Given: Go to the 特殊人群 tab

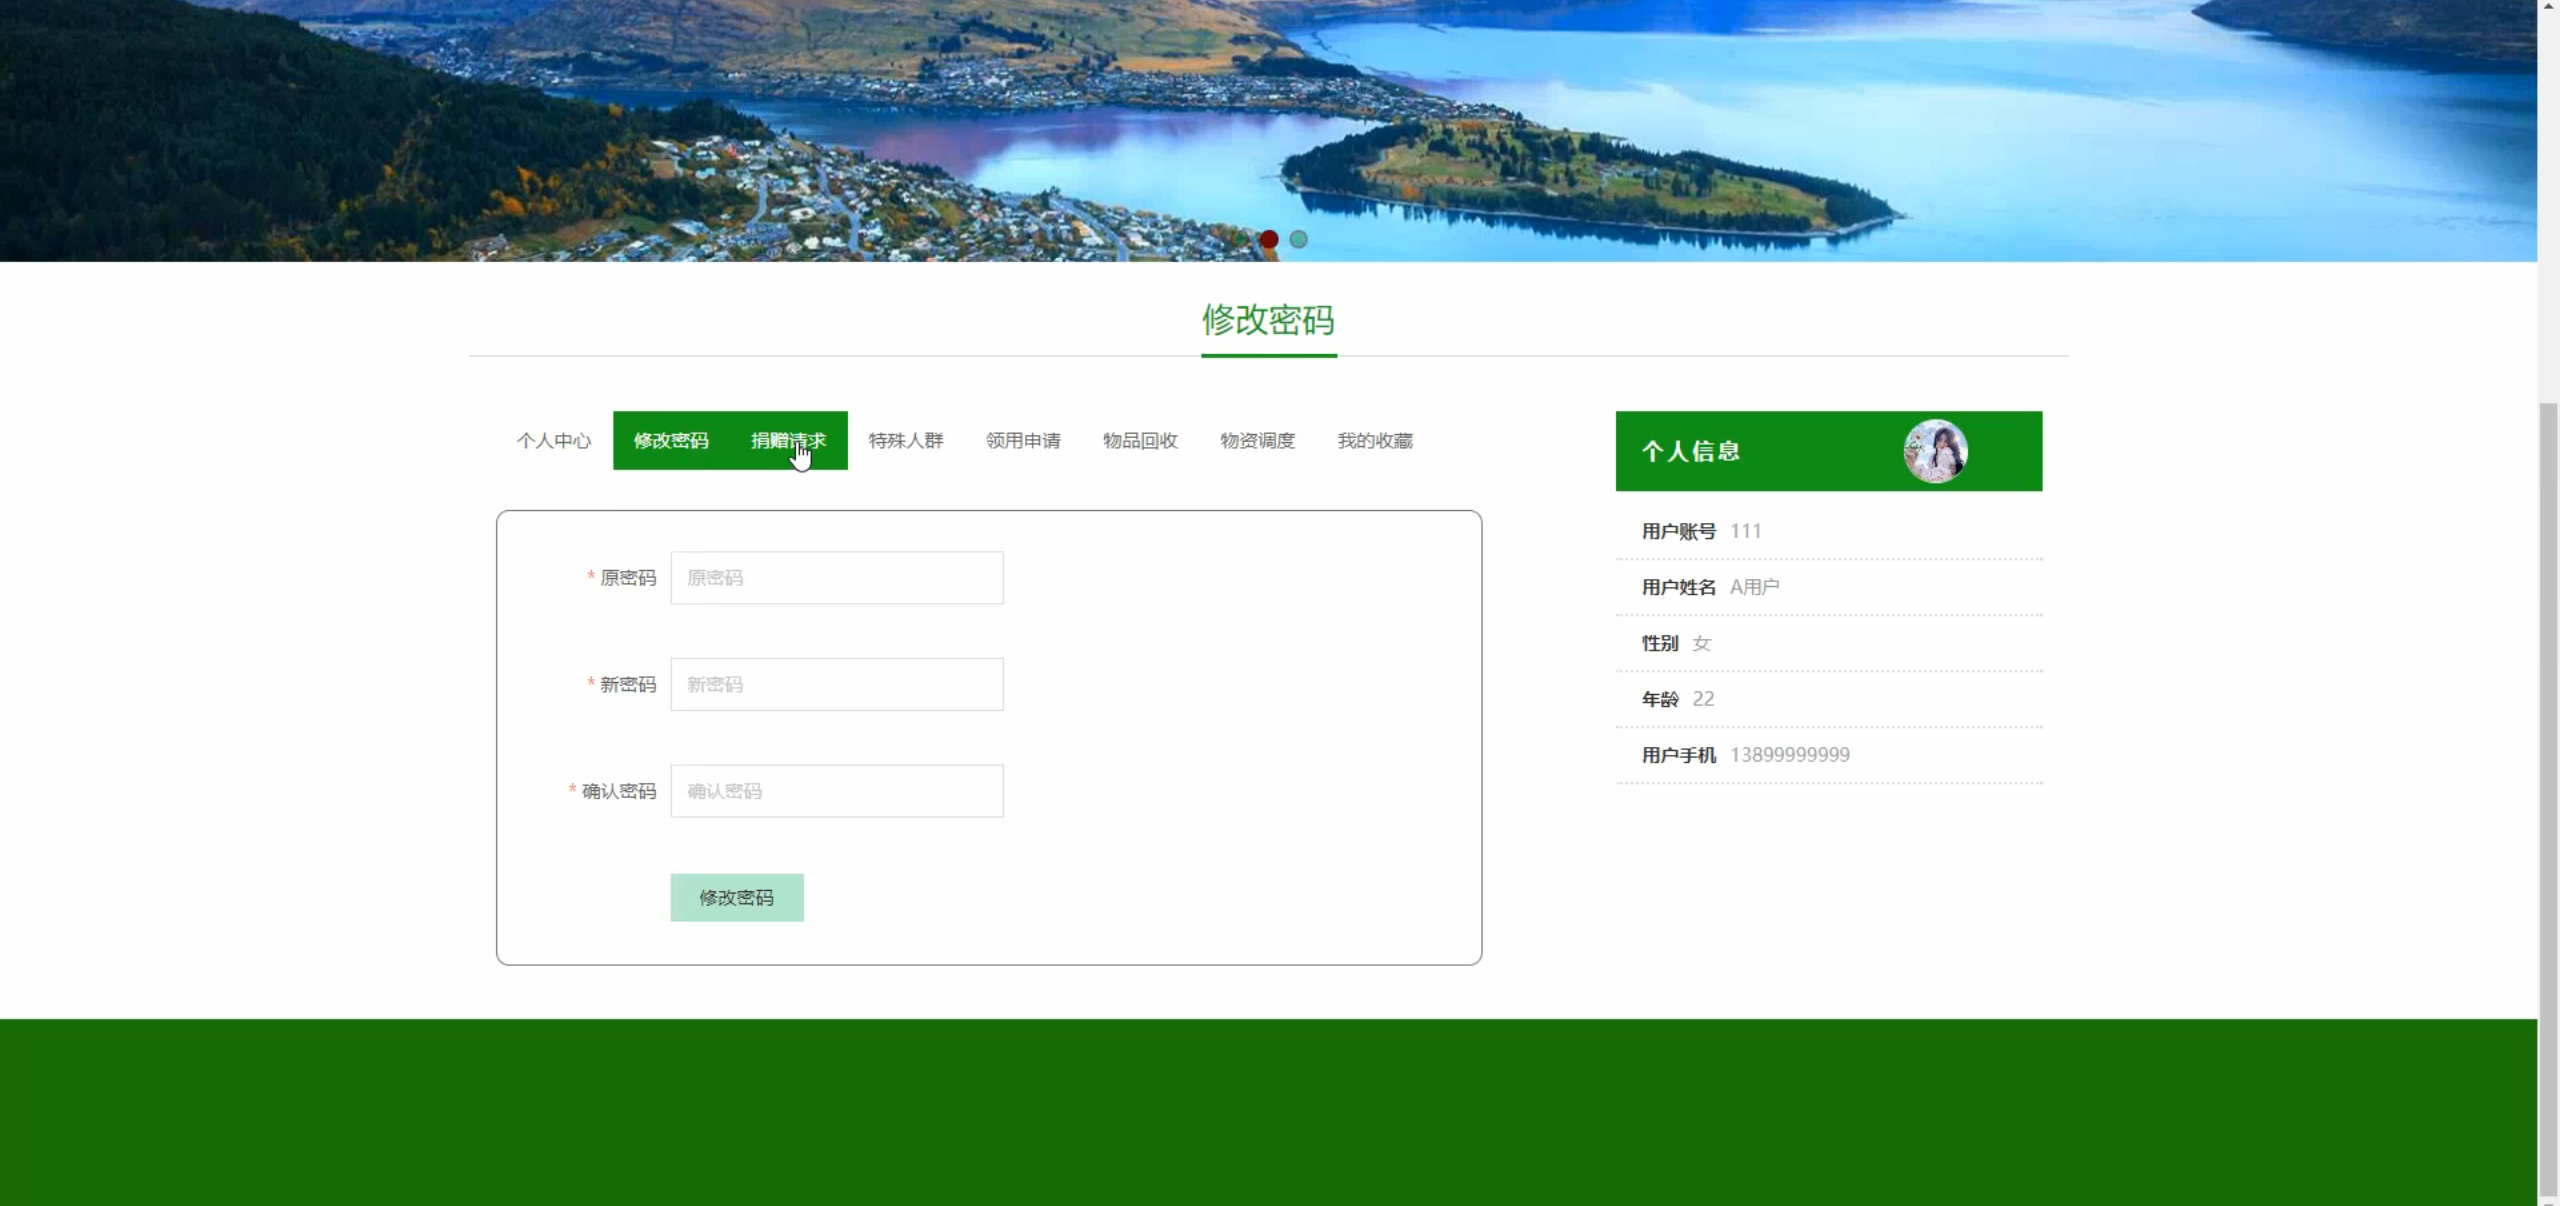Looking at the screenshot, I should (x=906, y=441).
